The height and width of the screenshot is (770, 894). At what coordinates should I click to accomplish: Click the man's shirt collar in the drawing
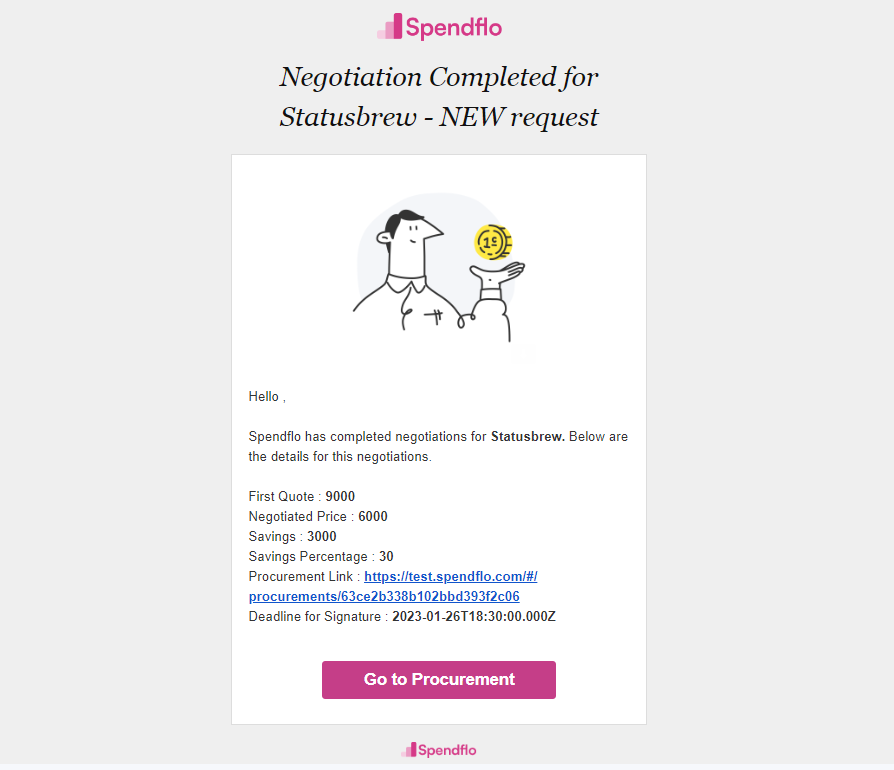(x=407, y=283)
